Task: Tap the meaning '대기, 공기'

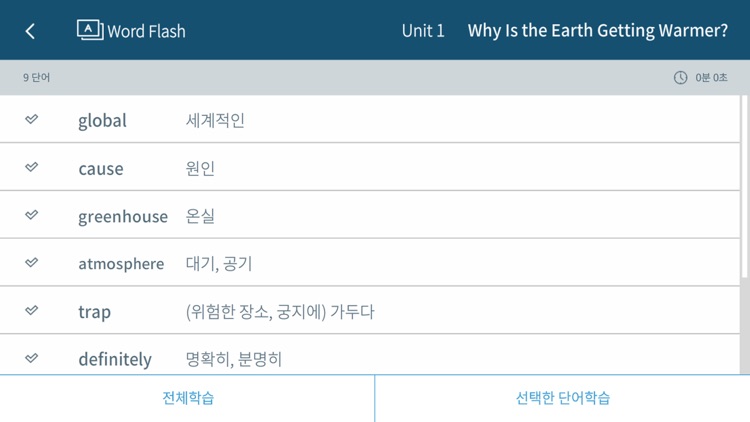Action: (x=219, y=264)
